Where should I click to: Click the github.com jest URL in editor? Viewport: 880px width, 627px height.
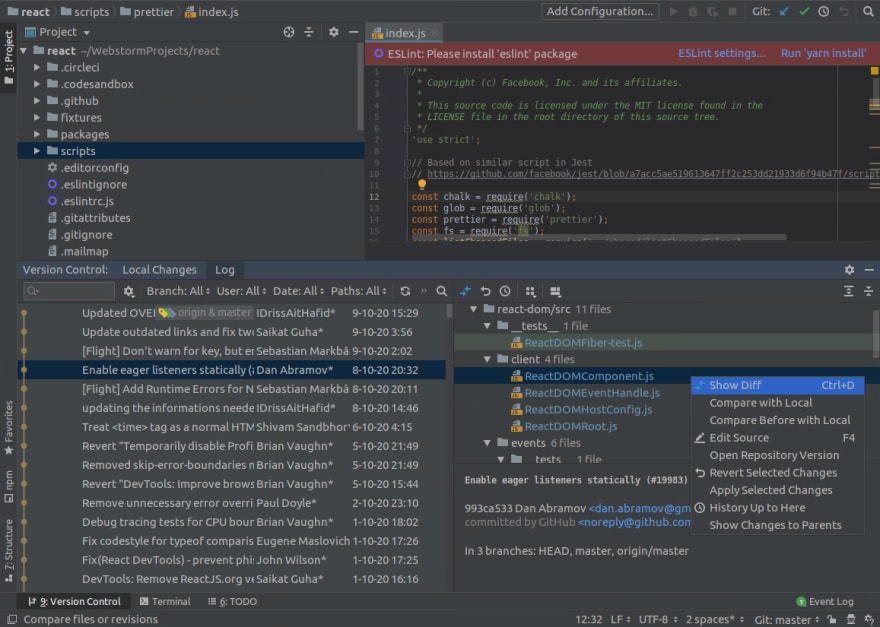653,174
